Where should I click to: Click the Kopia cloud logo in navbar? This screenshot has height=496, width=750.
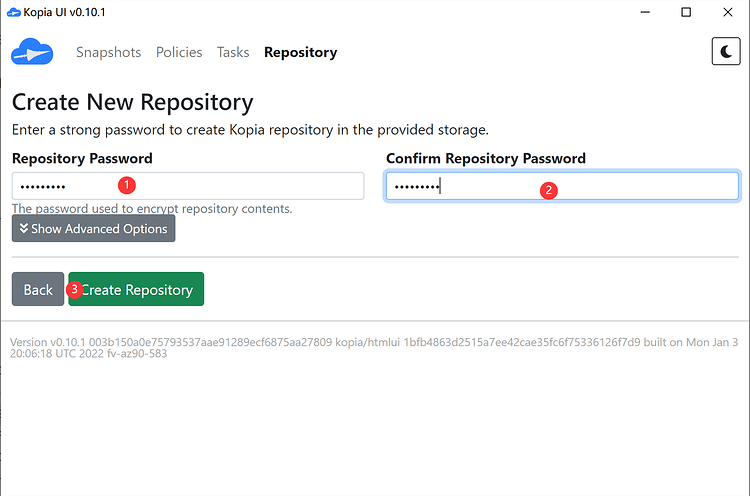pos(31,52)
